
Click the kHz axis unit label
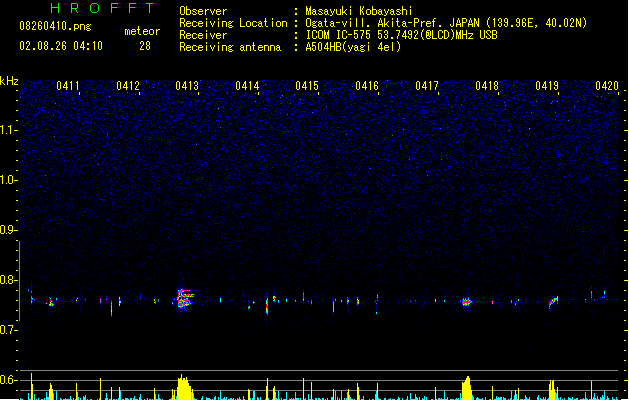pos(9,81)
